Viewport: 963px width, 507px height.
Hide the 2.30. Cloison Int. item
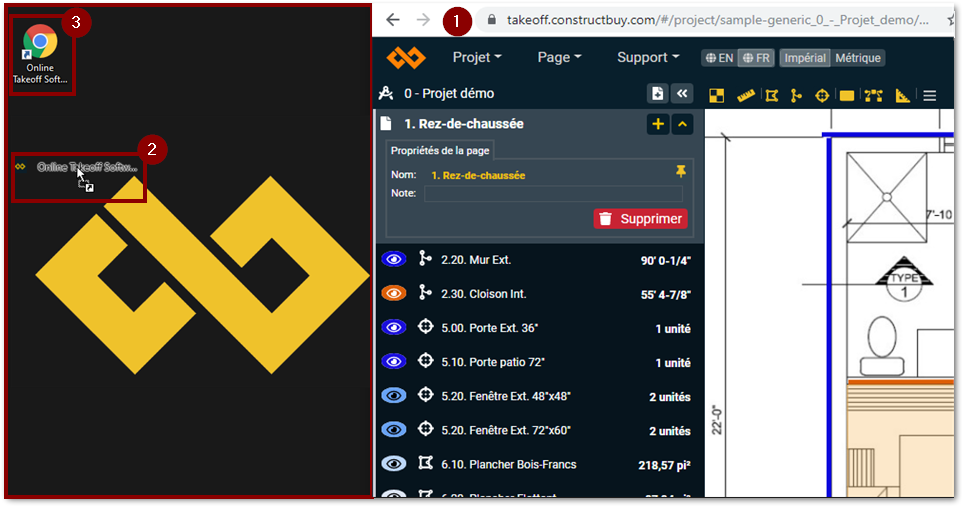click(394, 294)
